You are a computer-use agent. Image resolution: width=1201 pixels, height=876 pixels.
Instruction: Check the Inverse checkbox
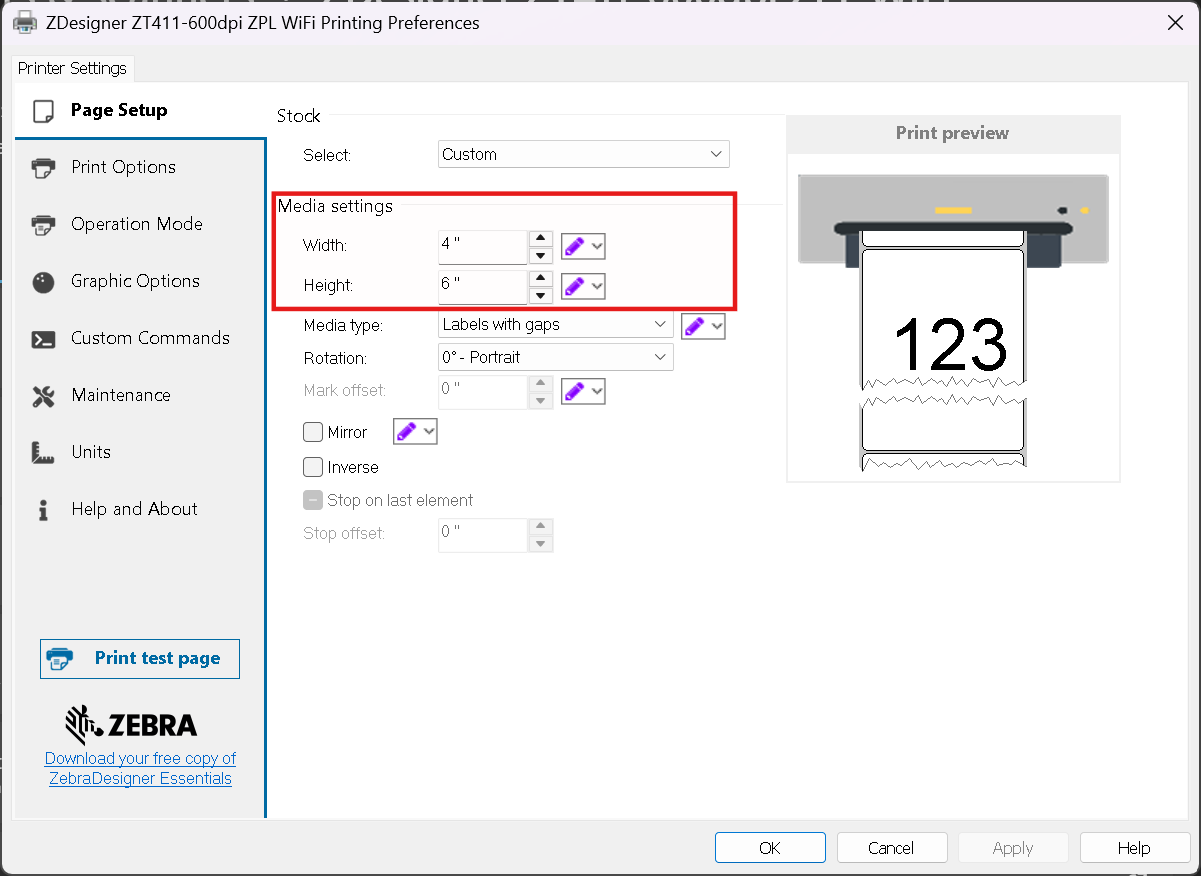(x=313, y=467)
